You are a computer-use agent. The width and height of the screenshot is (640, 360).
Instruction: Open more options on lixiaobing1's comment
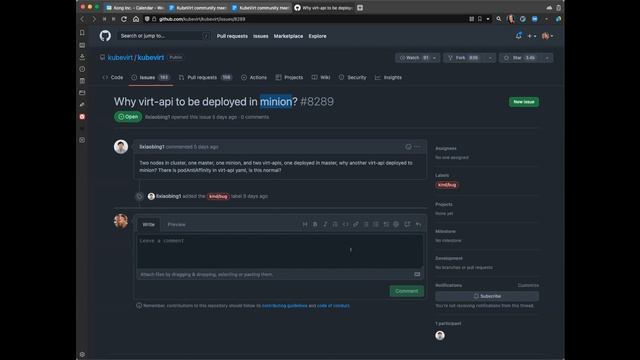[417, 147]
